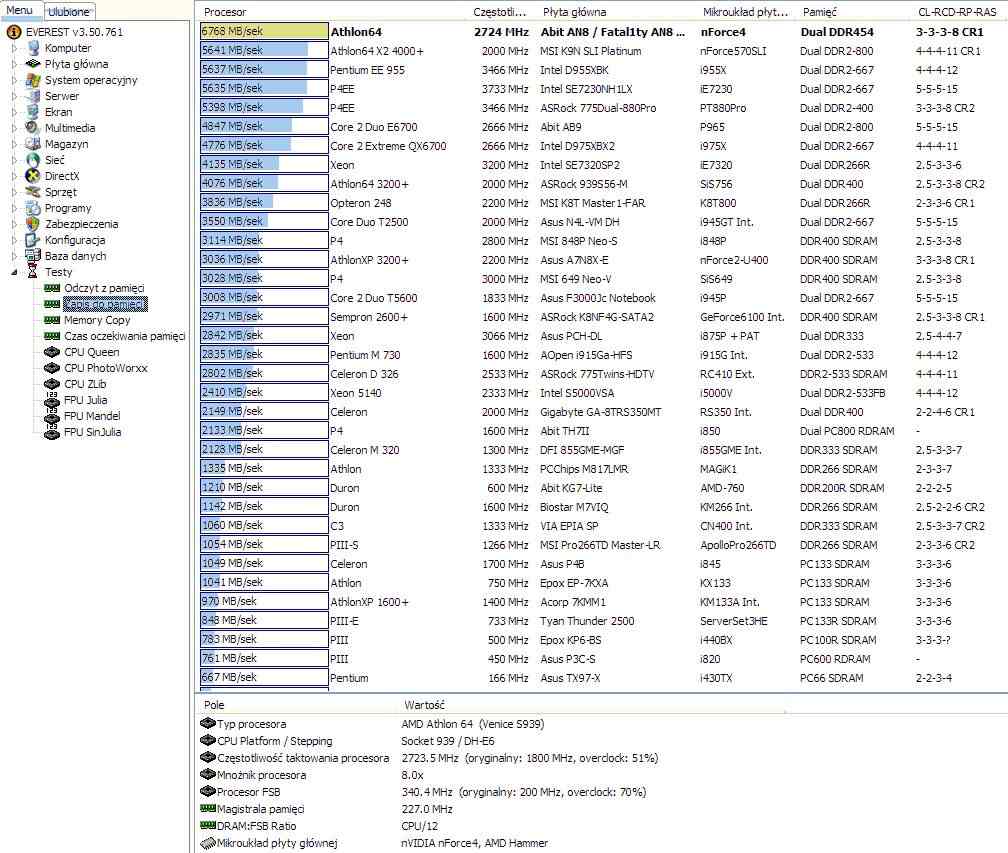This screenshot has height=853, width=1008.
Task: Select the 4847 MB/sek Core 2 Duo bar
Action: tap(264, 127)
